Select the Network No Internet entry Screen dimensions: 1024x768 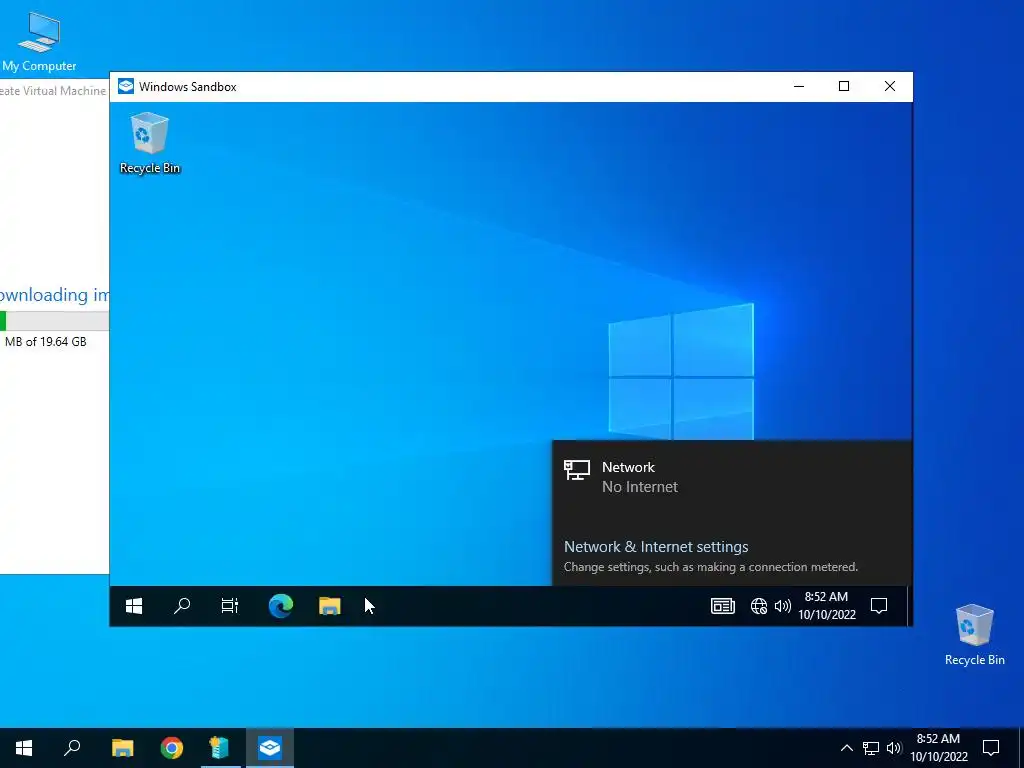pyautogui.click(x=732, y=477)
